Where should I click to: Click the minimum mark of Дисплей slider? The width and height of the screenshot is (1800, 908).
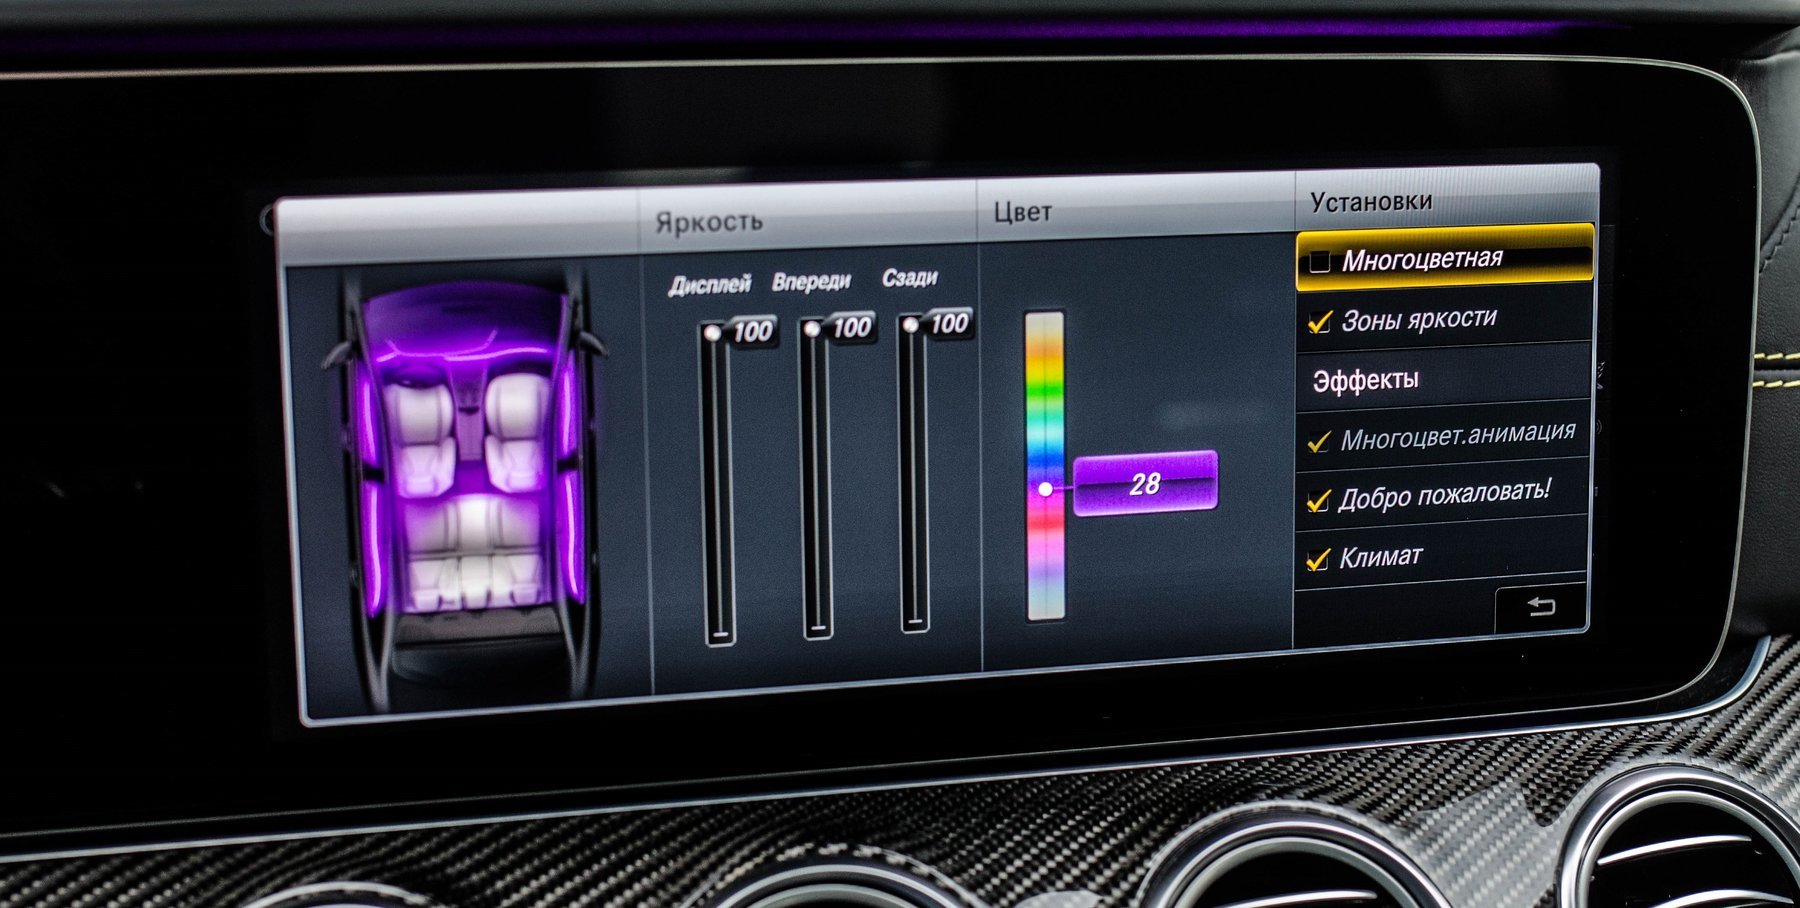720,633
